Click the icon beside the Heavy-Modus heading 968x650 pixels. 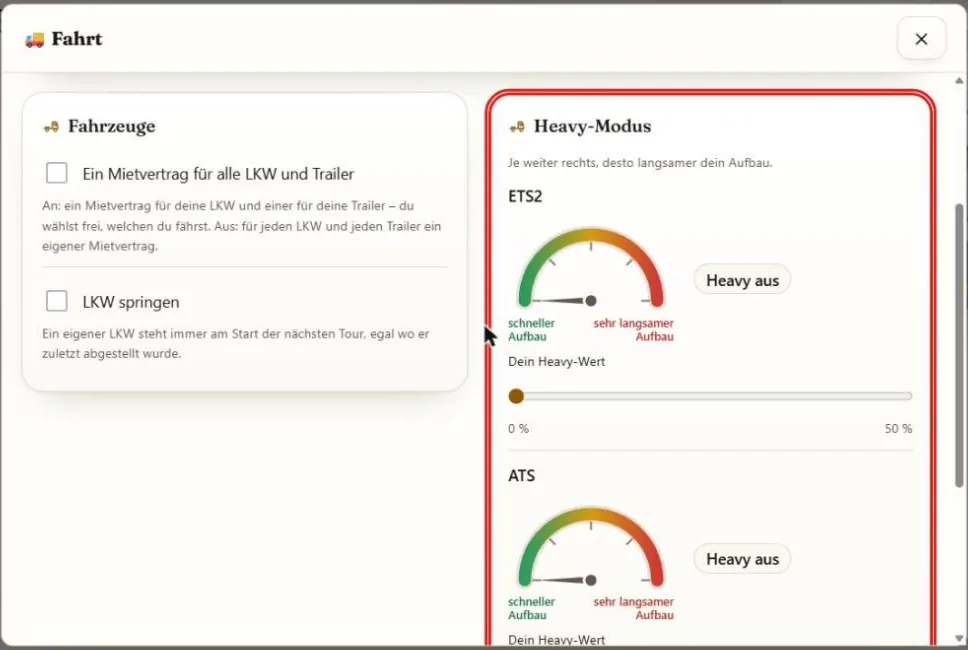tap(517, 127)
